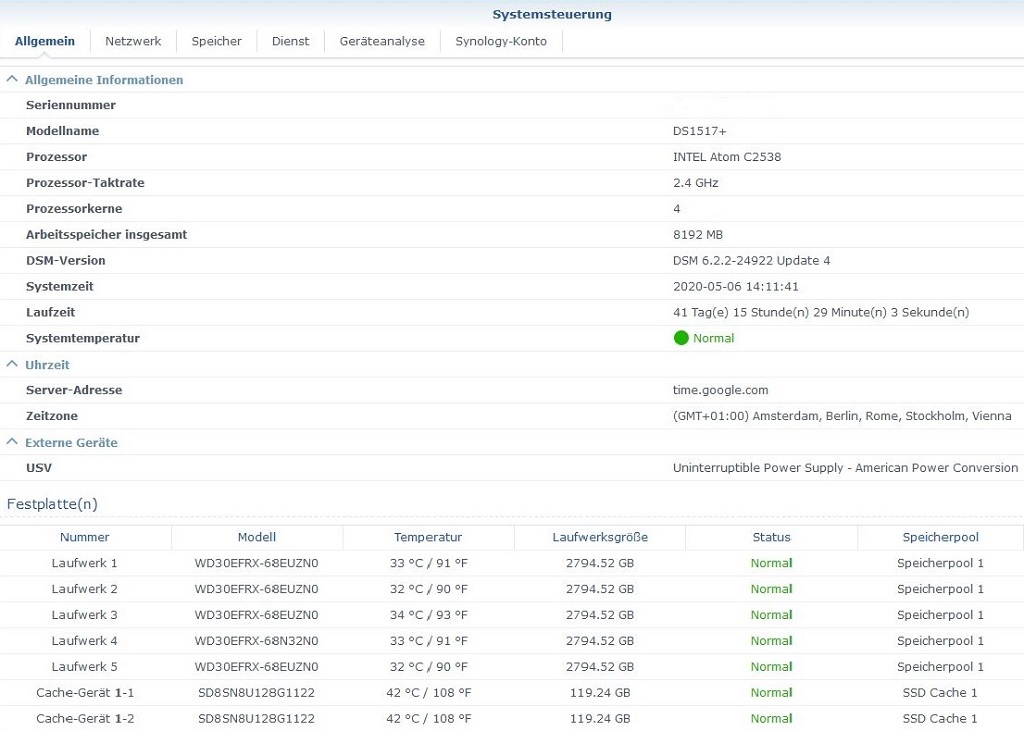Click the INTEL Atom C2538 processor value

(727, 157)
